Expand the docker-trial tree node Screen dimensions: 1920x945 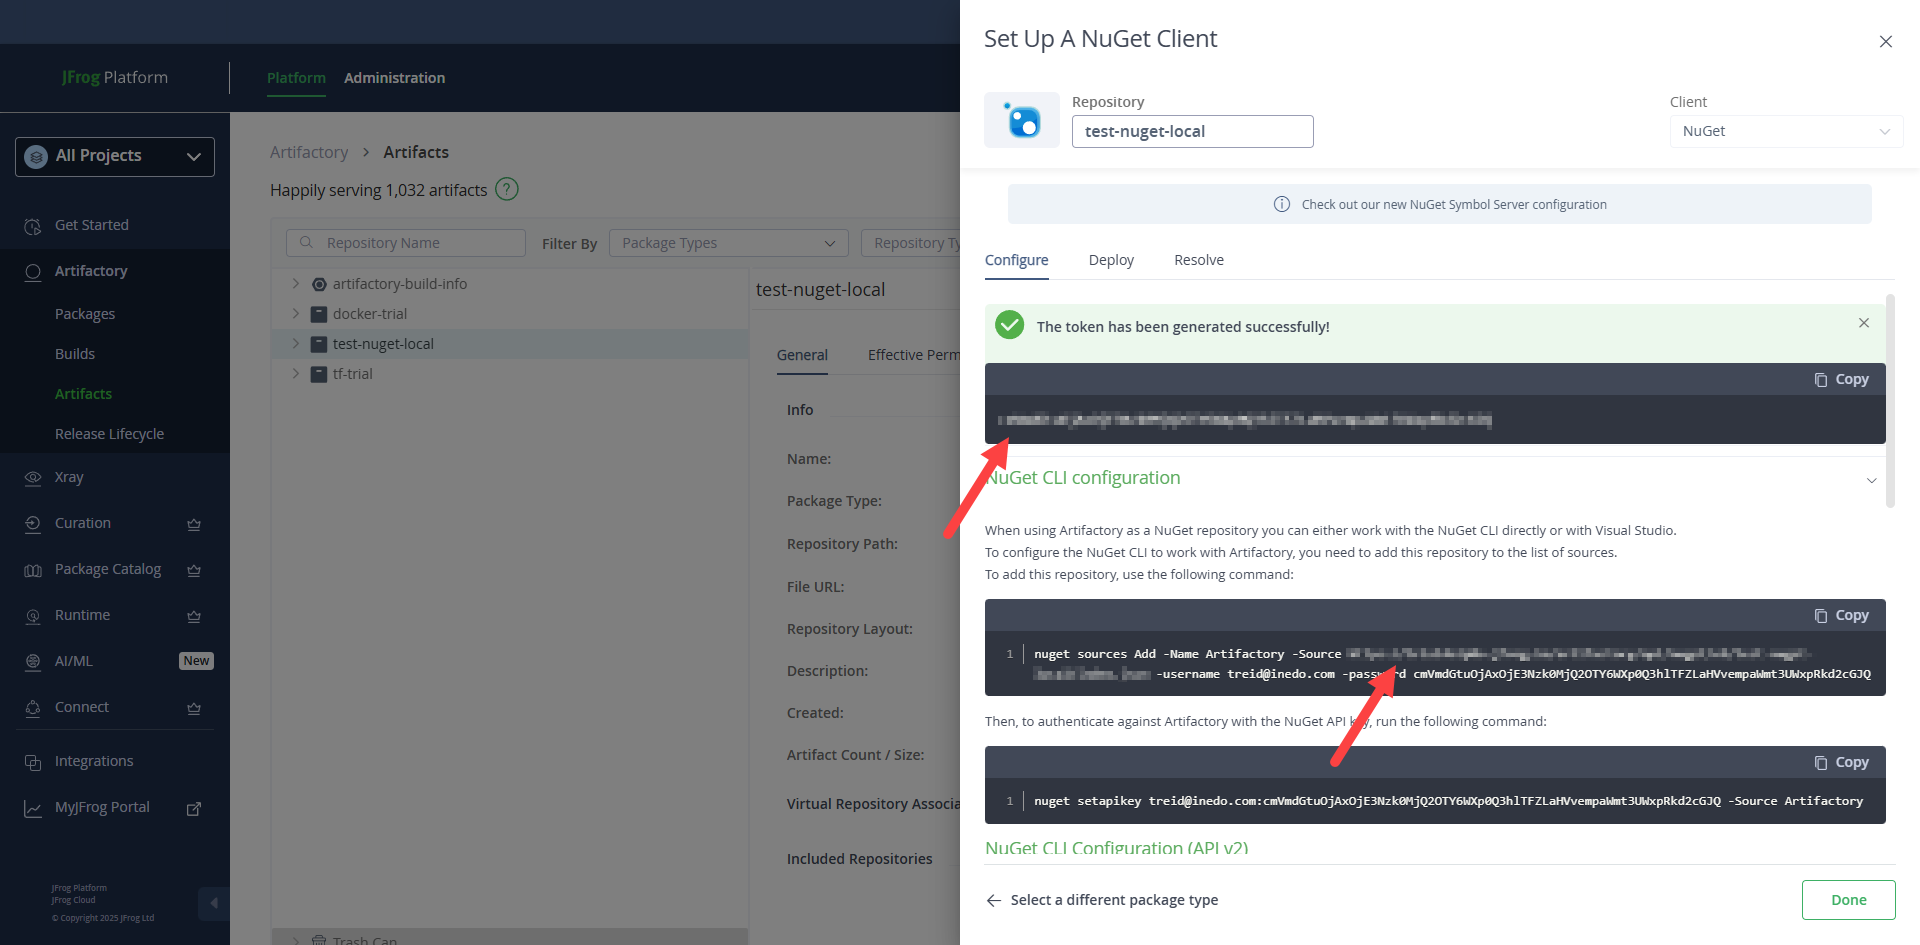(295, 314)
